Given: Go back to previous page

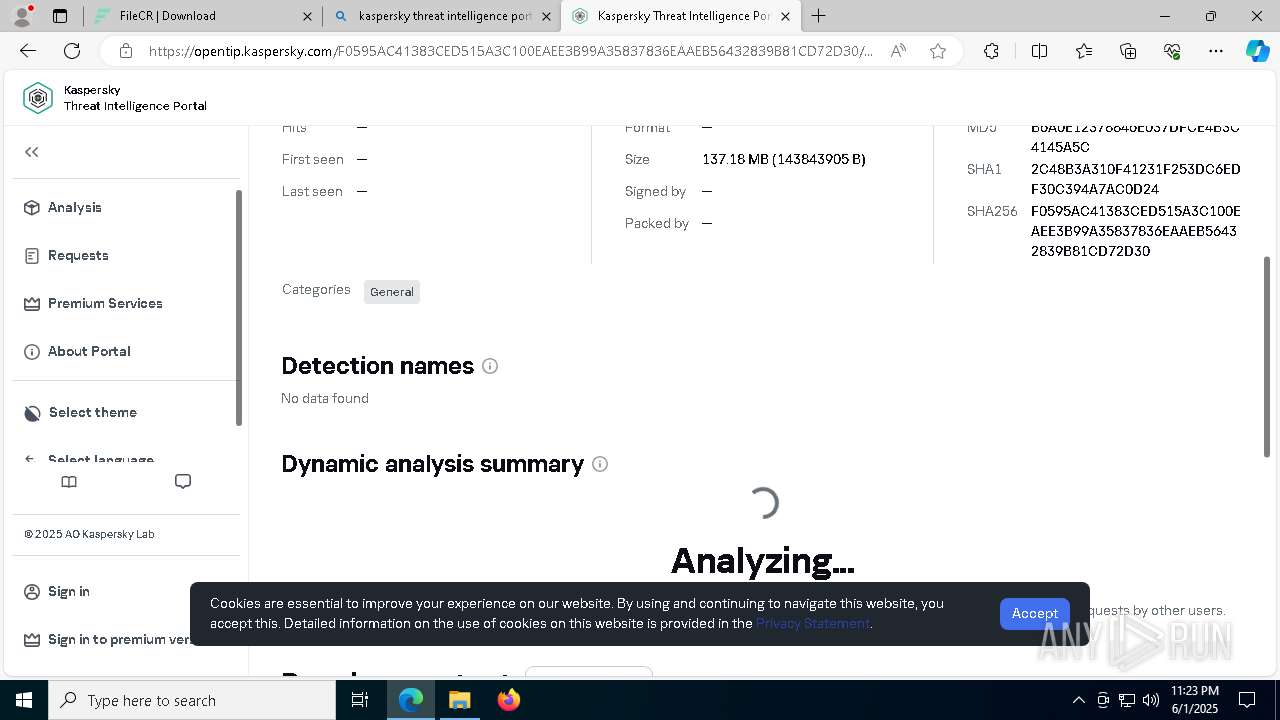Looking at the screenshot, I should click(x=28, y=51).
